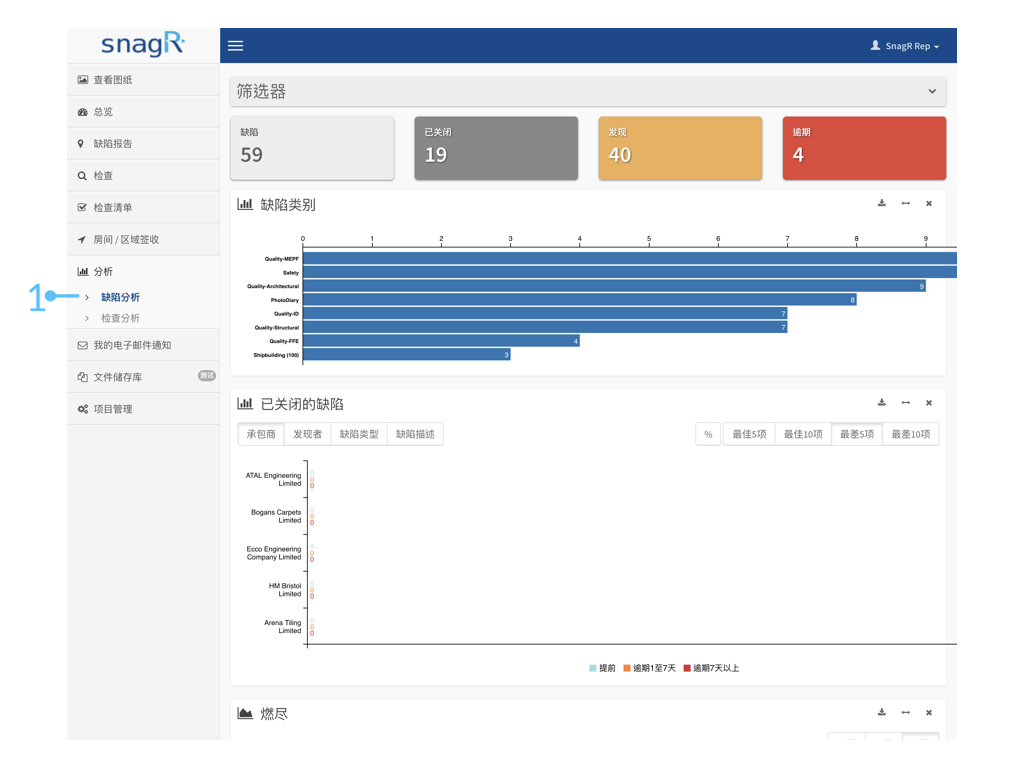Click the chevron before 缺陷分析
This screenshot has height=768, width=1024.
(87, 297)
